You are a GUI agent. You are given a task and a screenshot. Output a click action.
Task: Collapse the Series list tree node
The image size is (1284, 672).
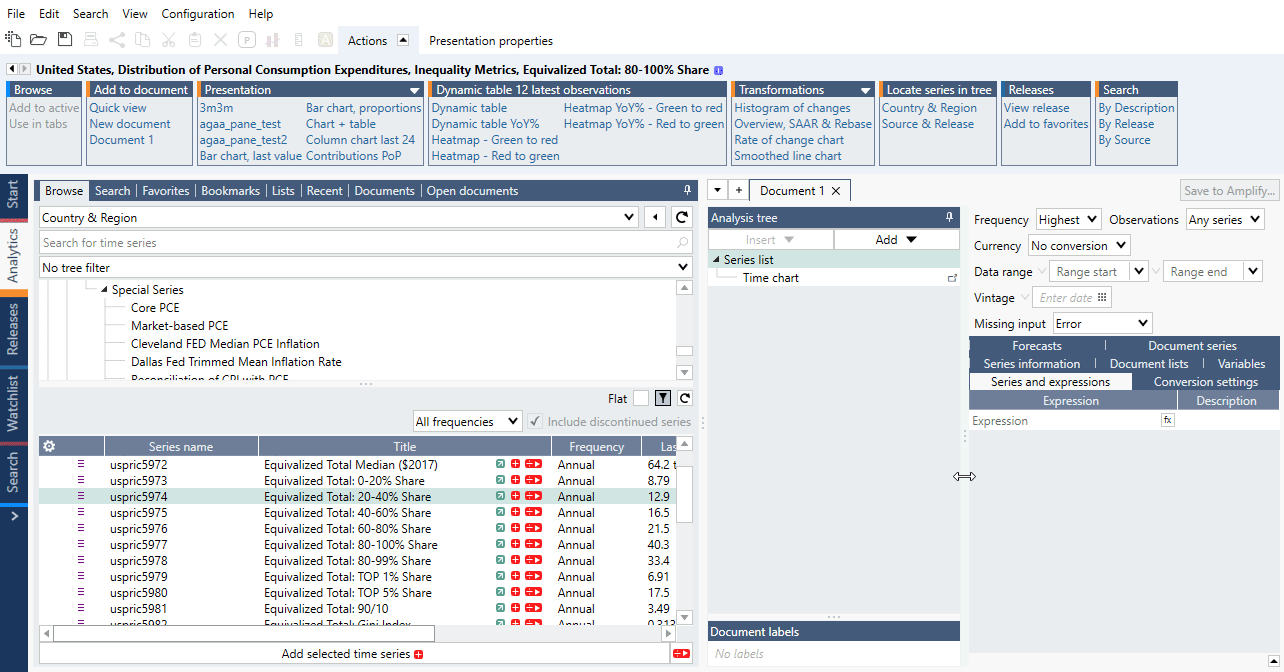[717, 260]
